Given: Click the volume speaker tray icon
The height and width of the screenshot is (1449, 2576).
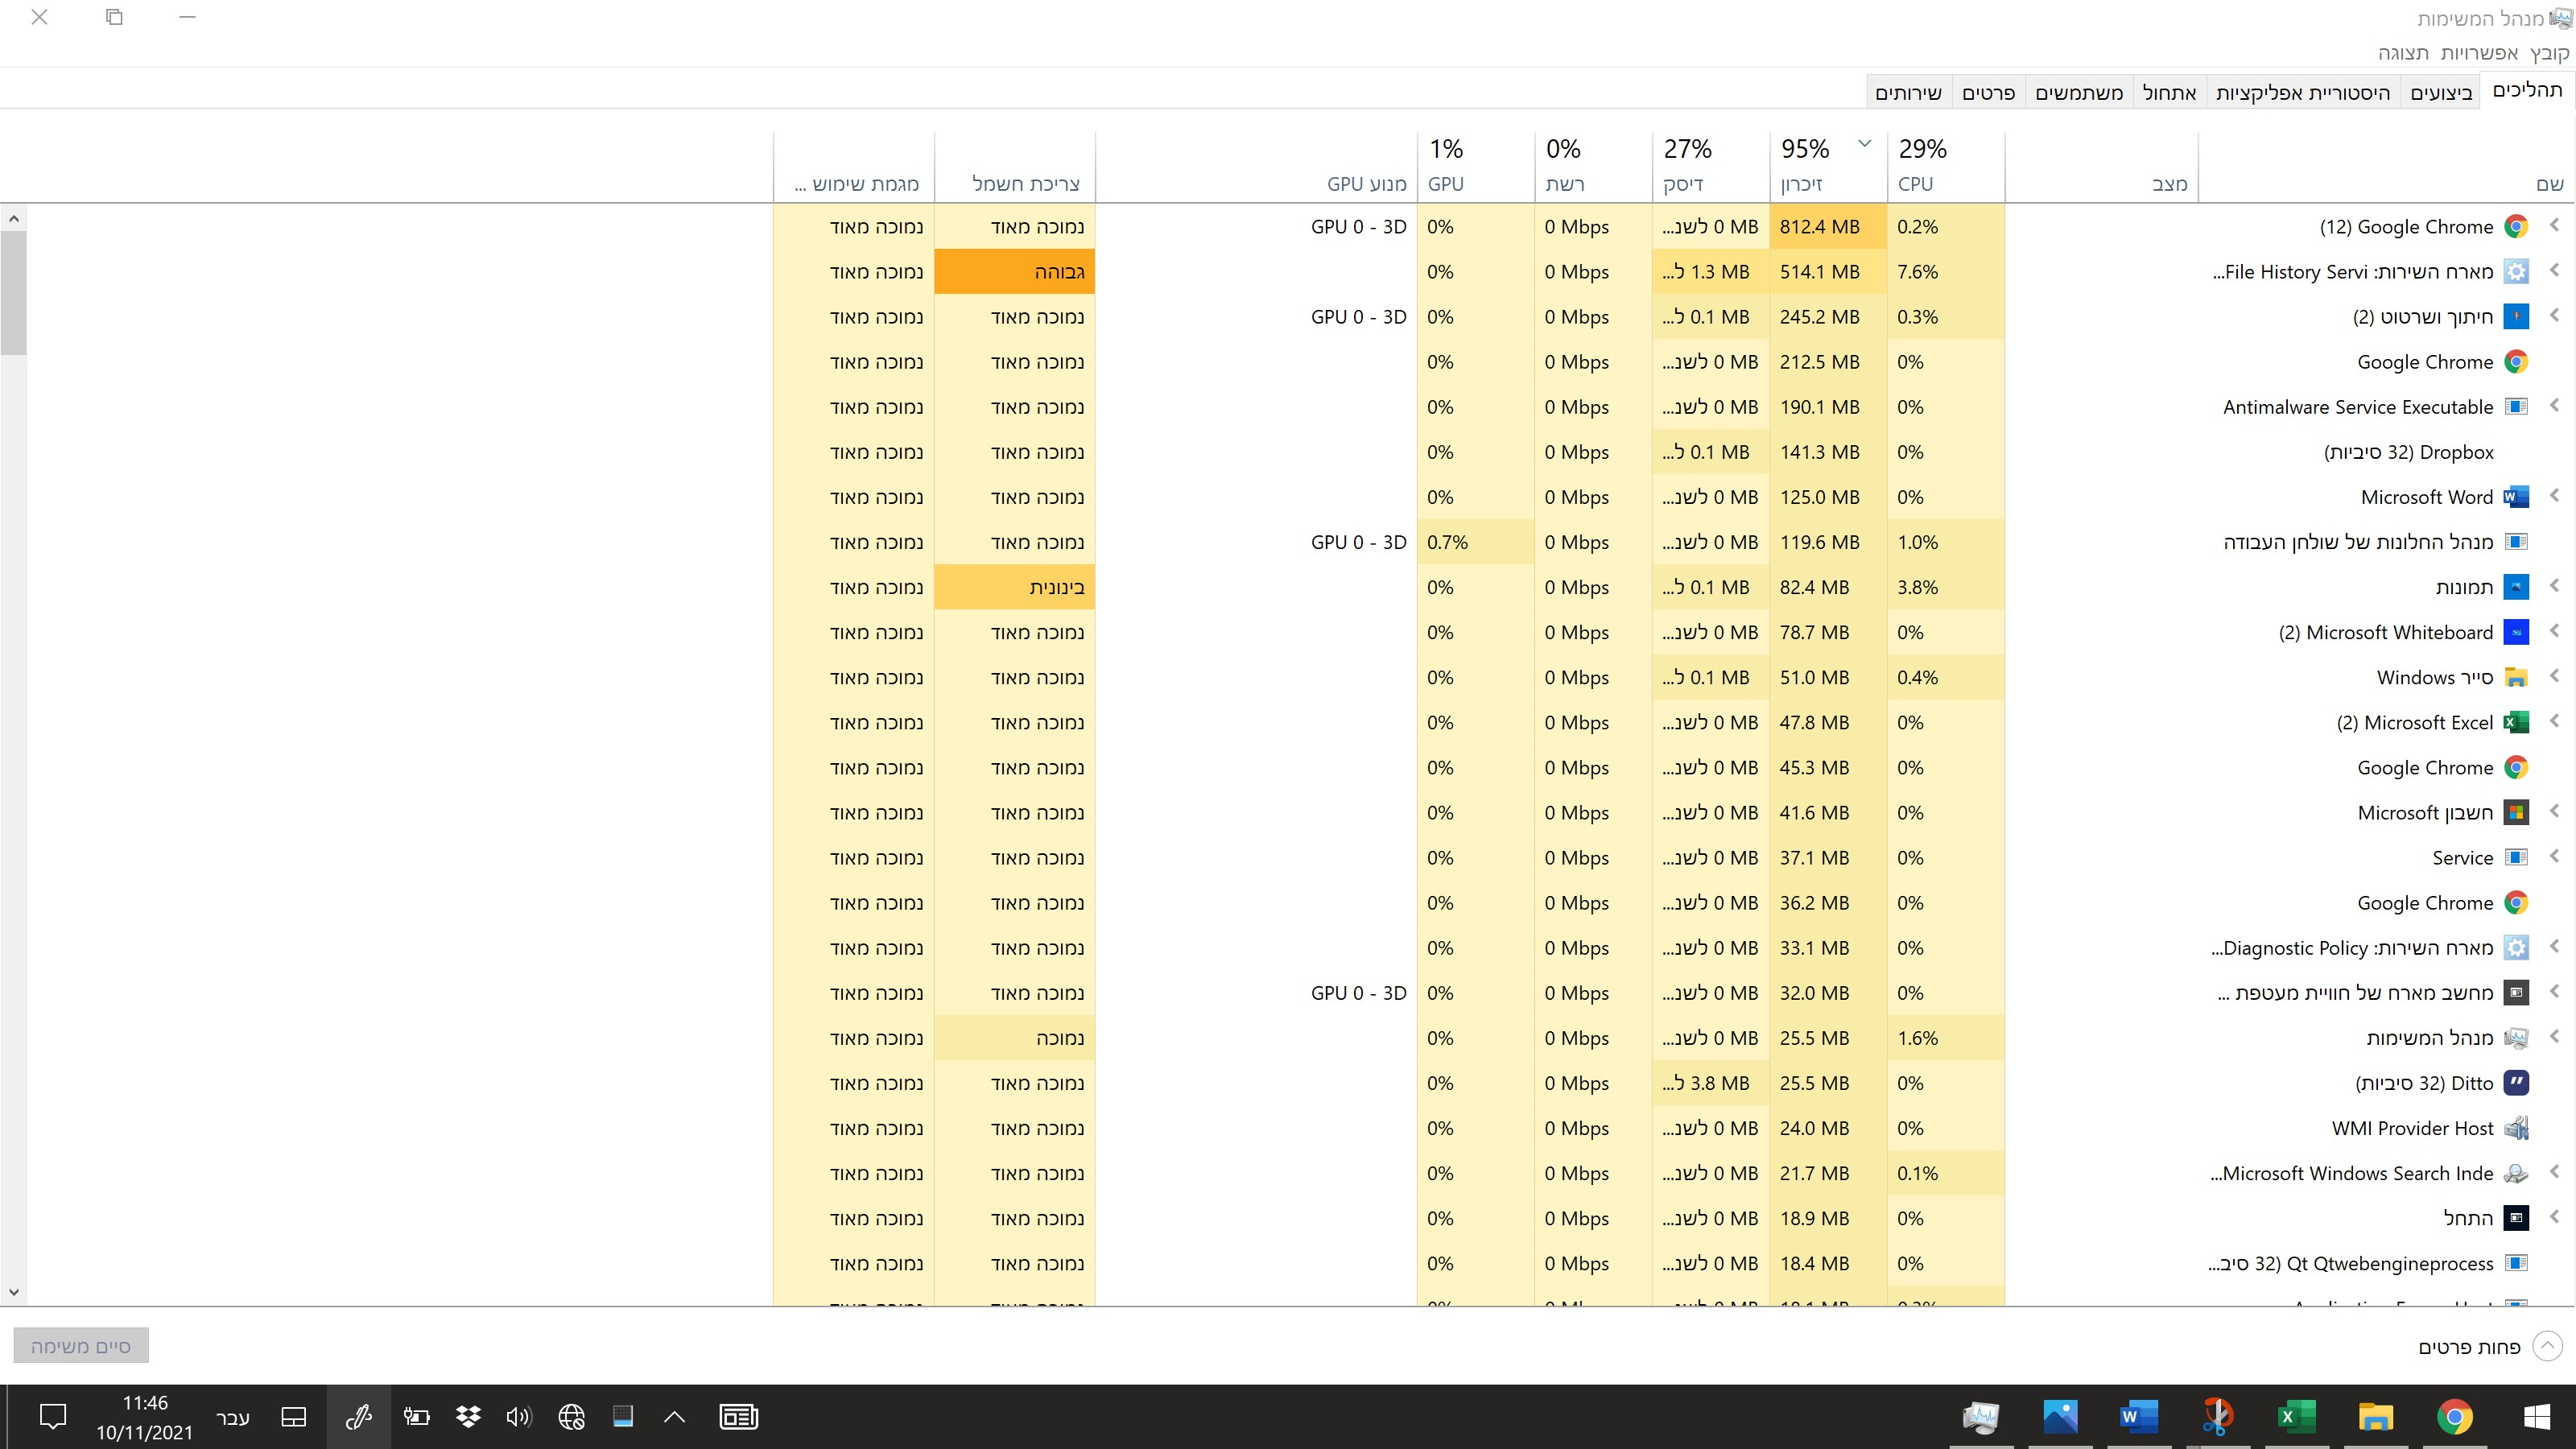Looking at the screenshot, I should (518, 1416).
